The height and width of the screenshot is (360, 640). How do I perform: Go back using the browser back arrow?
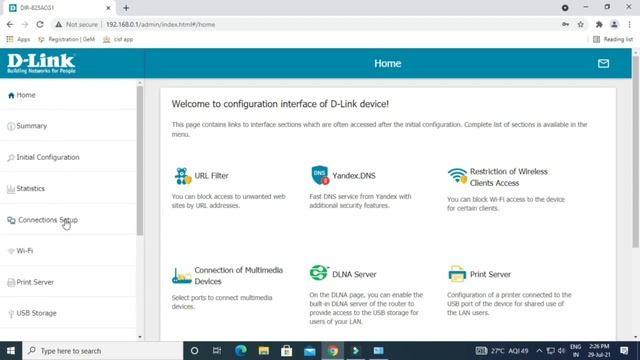coord(10,24)
